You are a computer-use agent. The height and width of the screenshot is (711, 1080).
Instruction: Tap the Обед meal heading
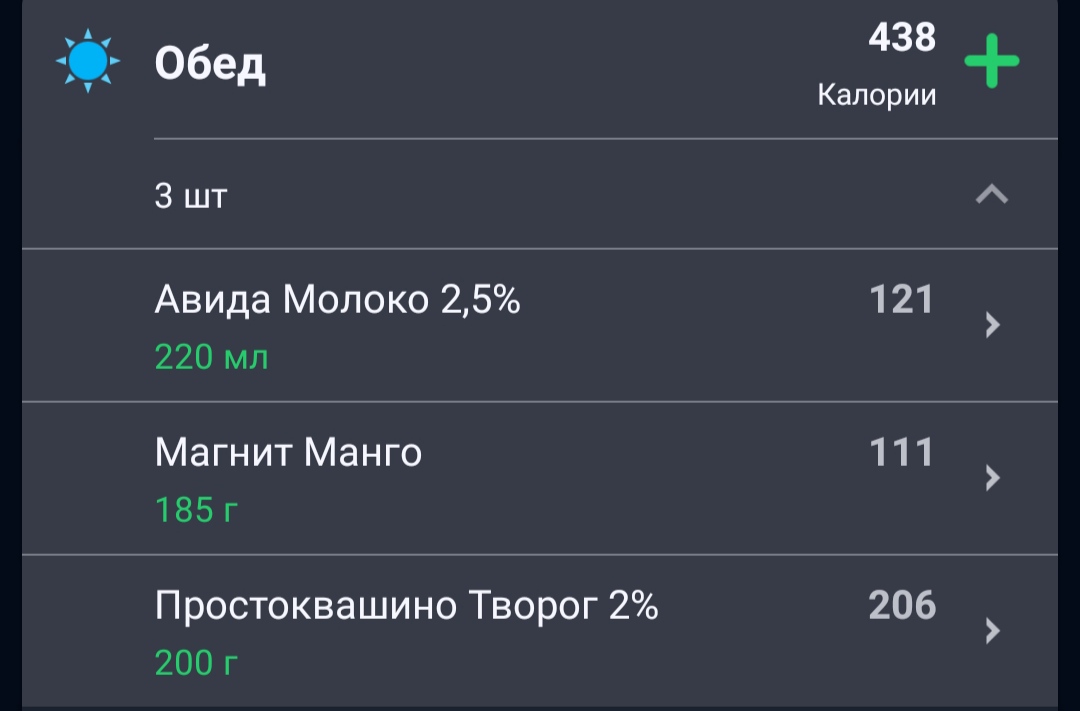[210, 64]
